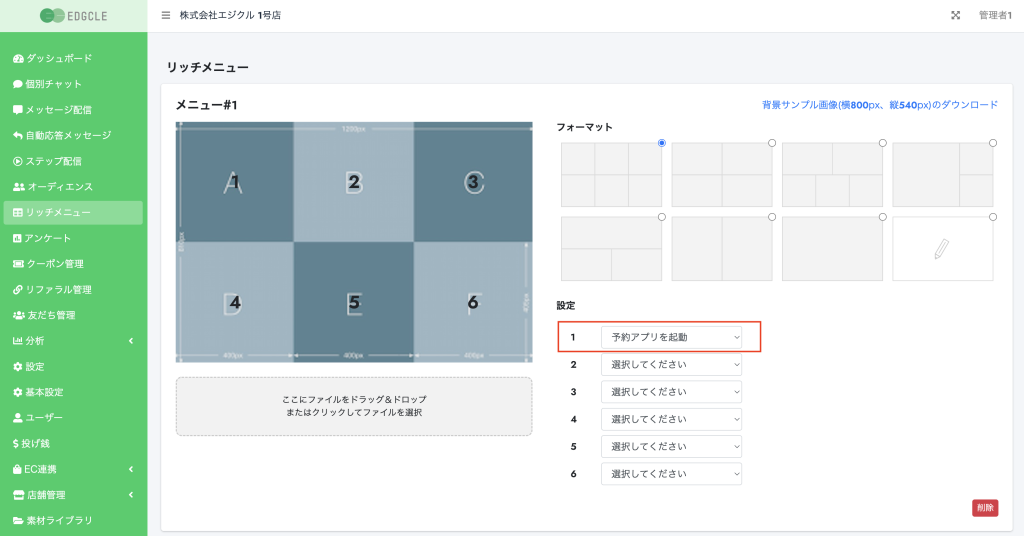Click the hamburger menu icon in header
This screenshot has height=536, width=1024.
pos(166,15)
